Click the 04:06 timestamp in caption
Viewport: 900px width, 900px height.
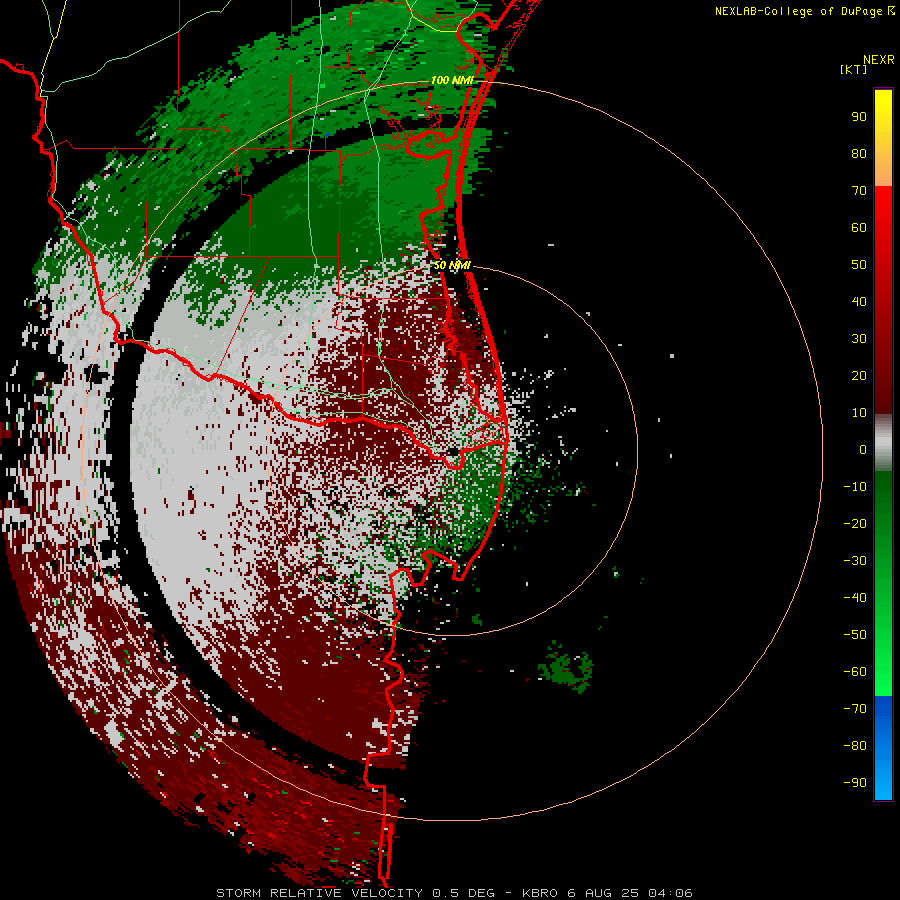click(670, 893)
